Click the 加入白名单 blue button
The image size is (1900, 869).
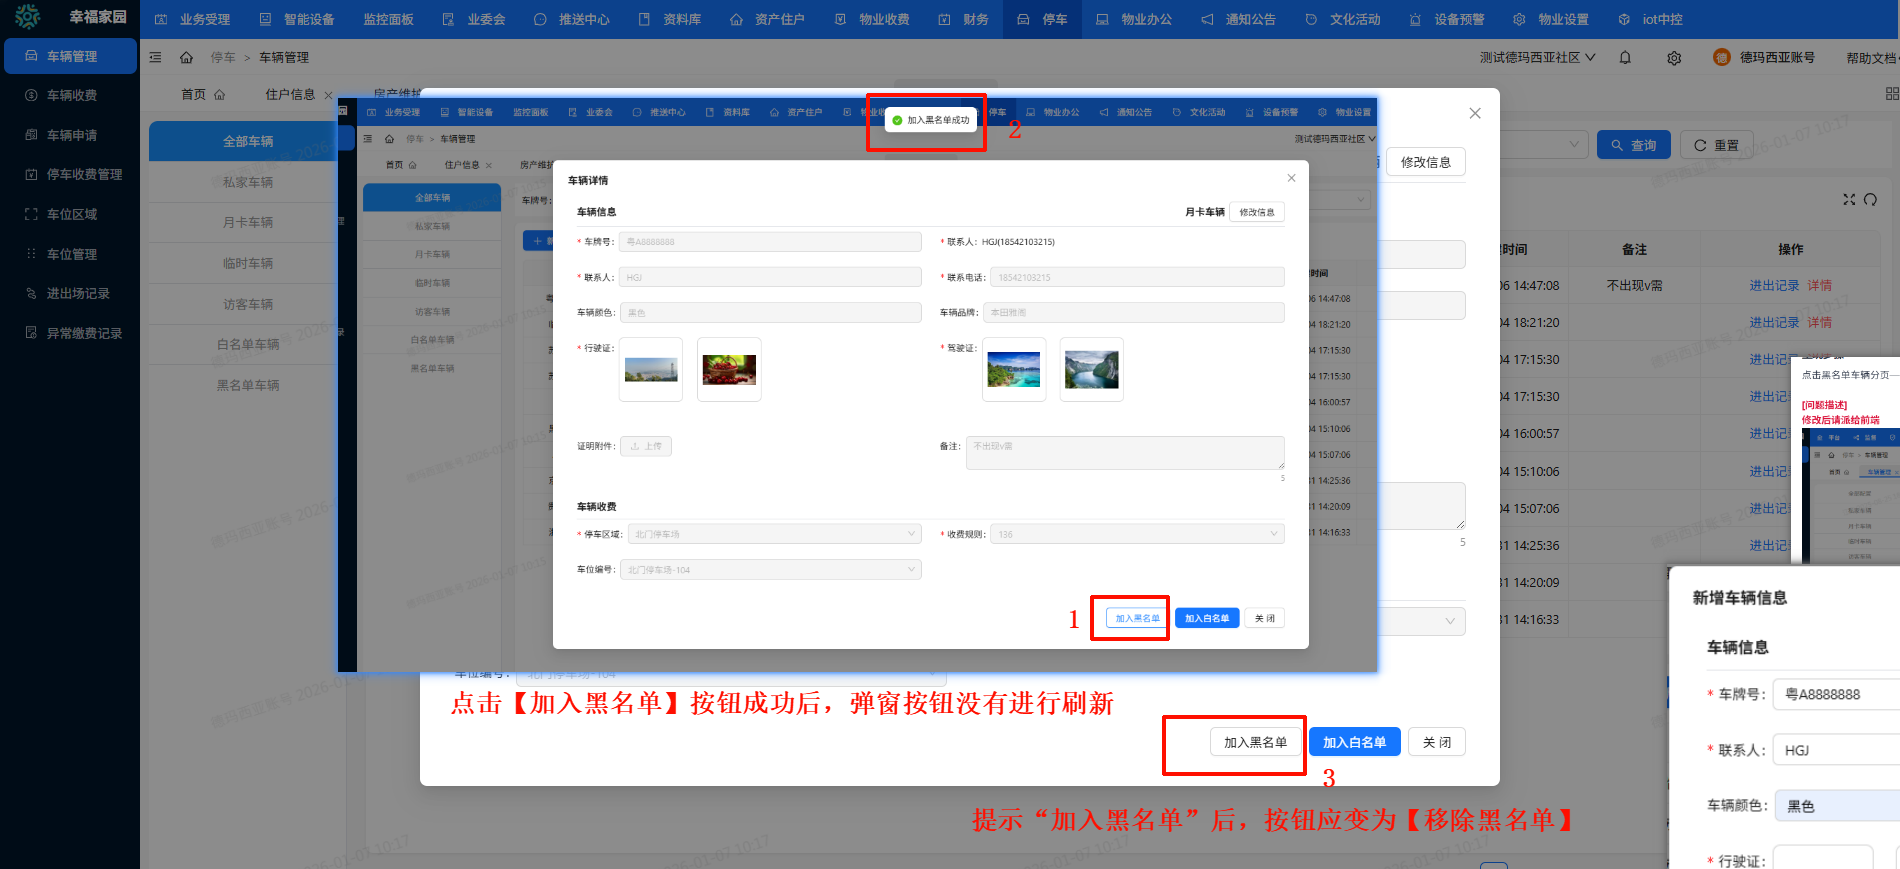[1354, 742]
